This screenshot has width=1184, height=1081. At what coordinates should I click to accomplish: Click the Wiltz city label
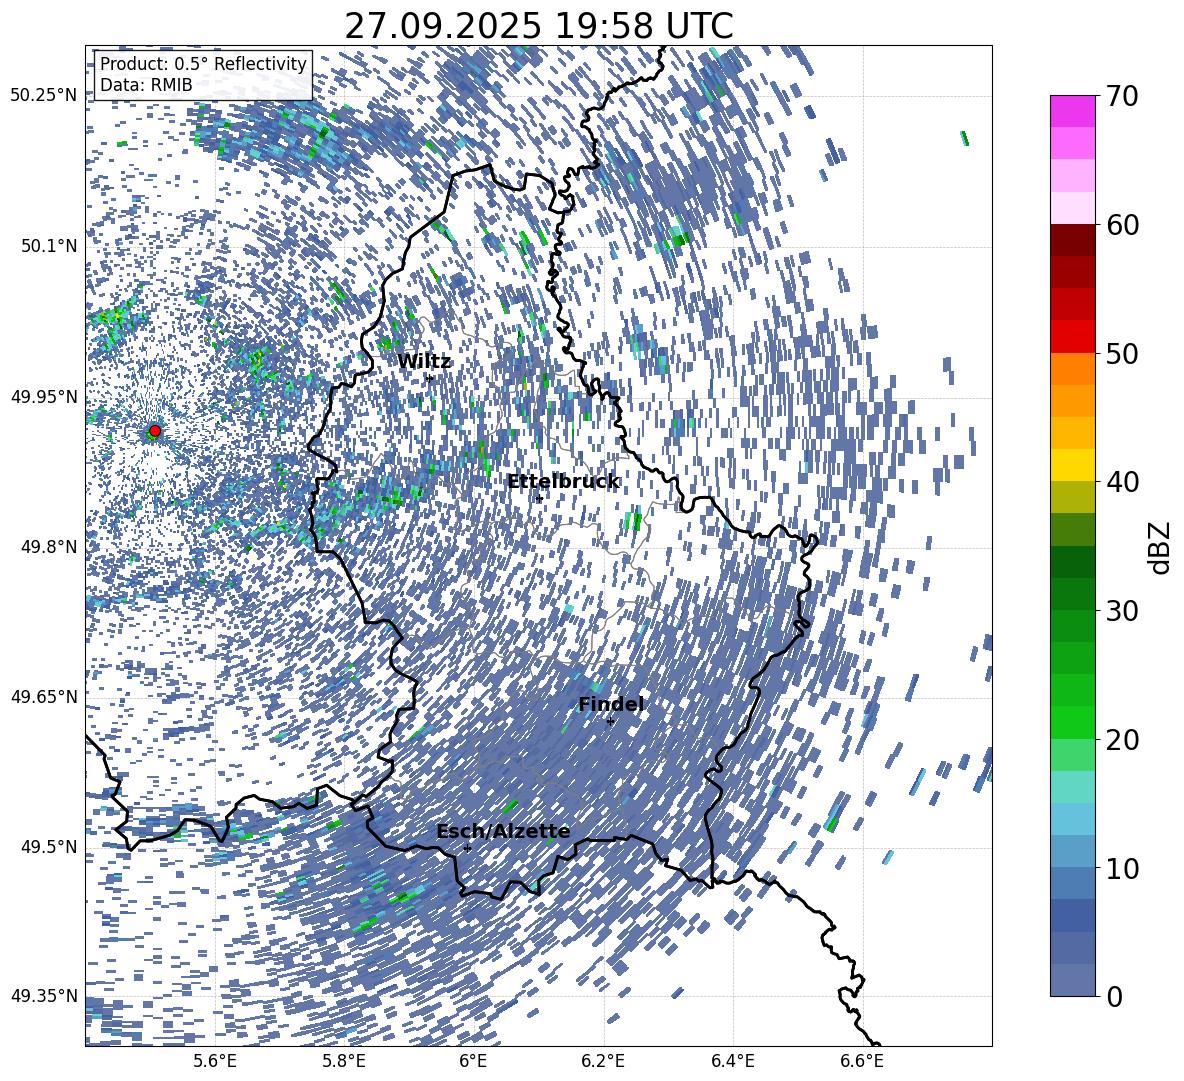click(x=424, y=361)
